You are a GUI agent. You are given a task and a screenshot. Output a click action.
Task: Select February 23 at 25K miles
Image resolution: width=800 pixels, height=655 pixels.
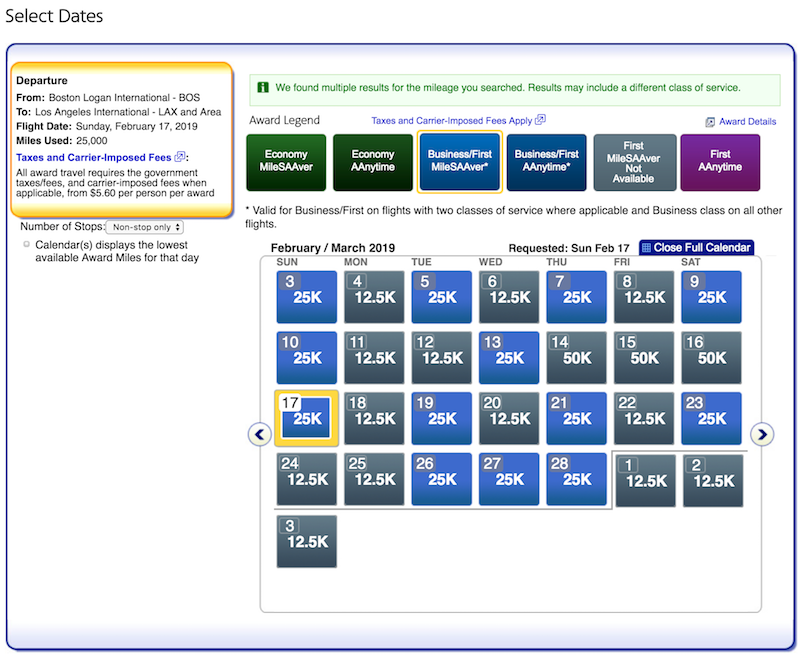[711, 418]
